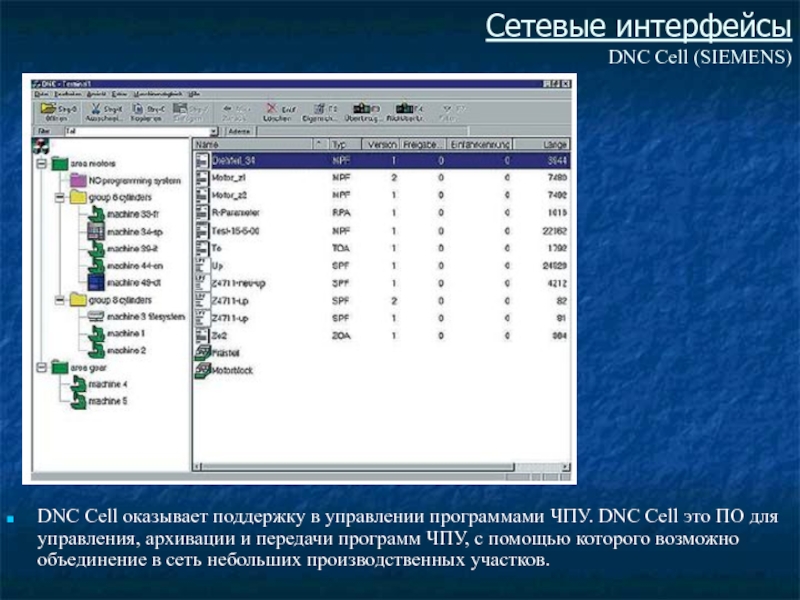The image size is (800, 600).
Task: Select the Test-15-6-00 file name
Action: [235, 231]
